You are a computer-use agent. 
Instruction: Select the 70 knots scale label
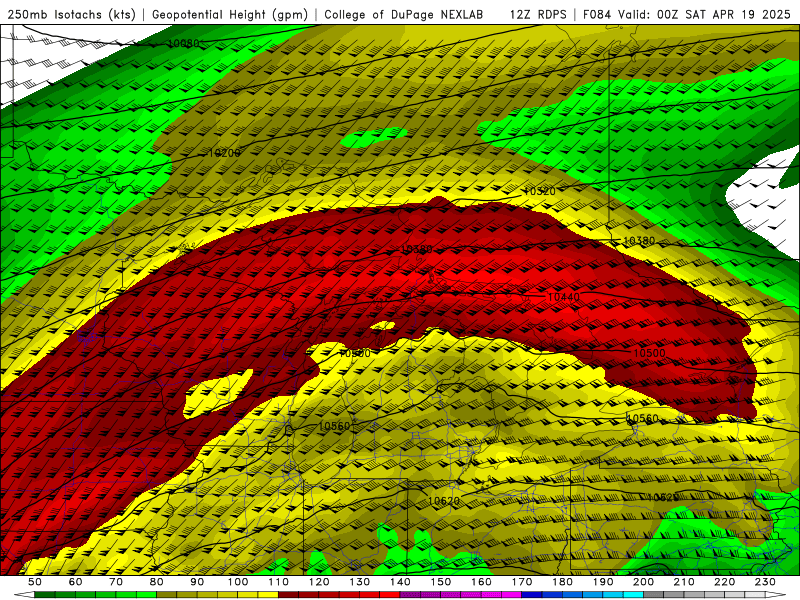pos(116,582)
